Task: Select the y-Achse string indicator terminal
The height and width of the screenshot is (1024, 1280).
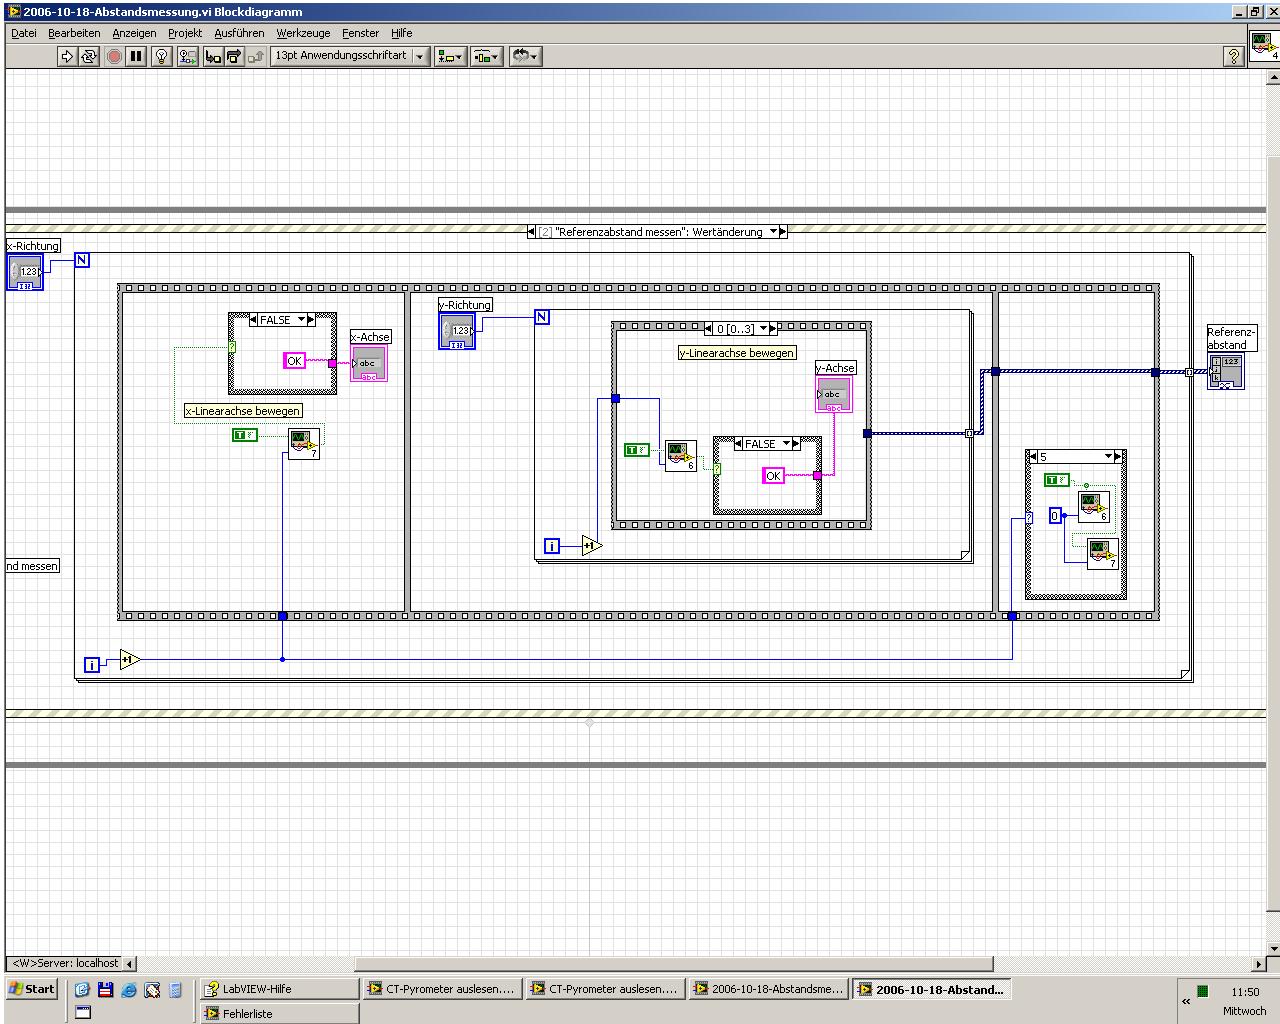Action: click(x=834, y=395)
